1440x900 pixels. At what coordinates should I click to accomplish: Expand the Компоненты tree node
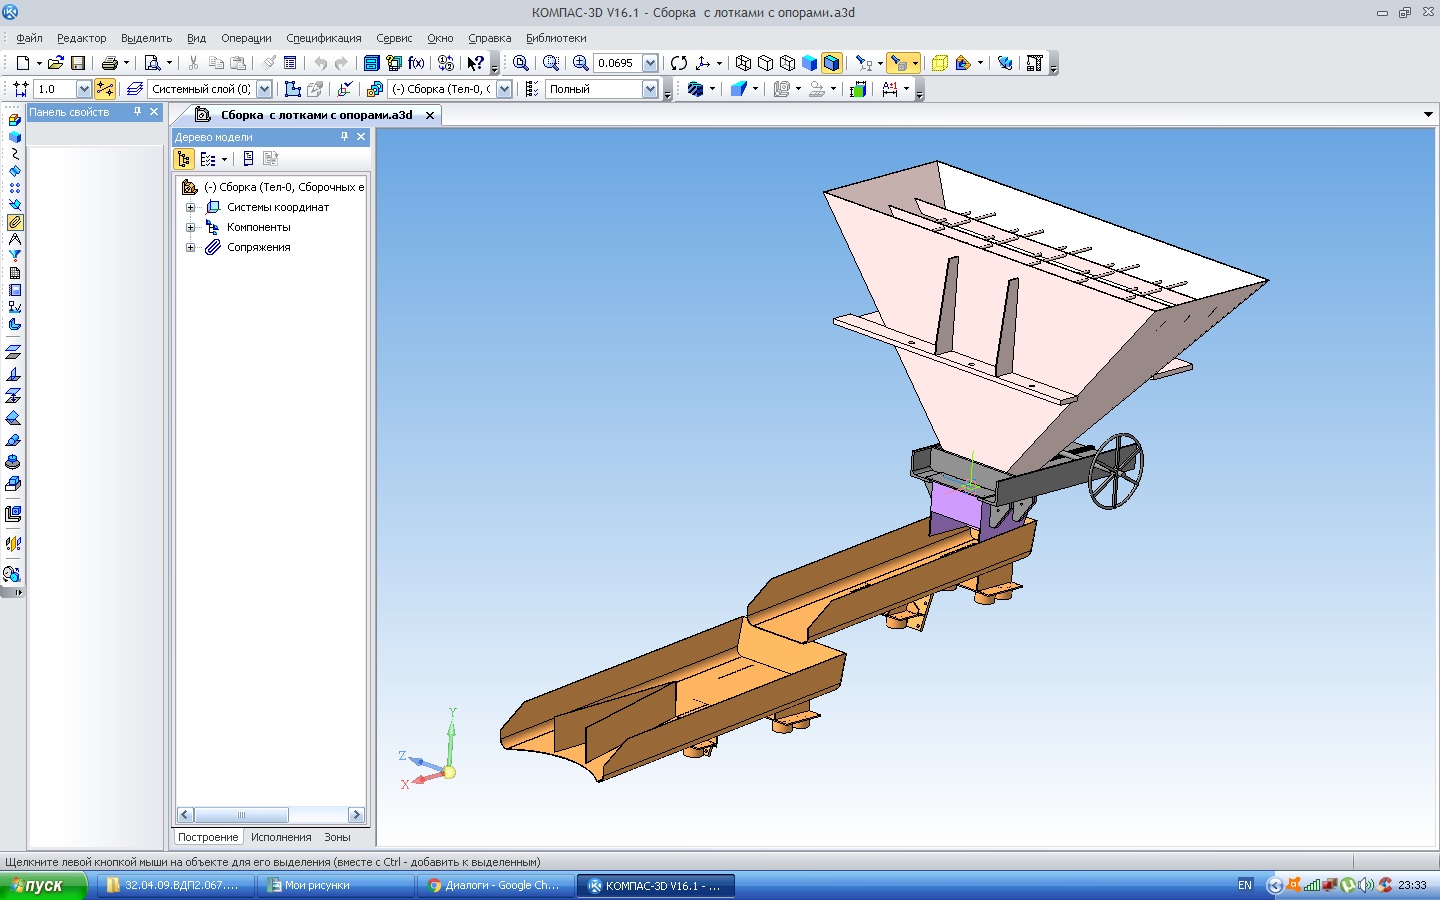point(190,227)
